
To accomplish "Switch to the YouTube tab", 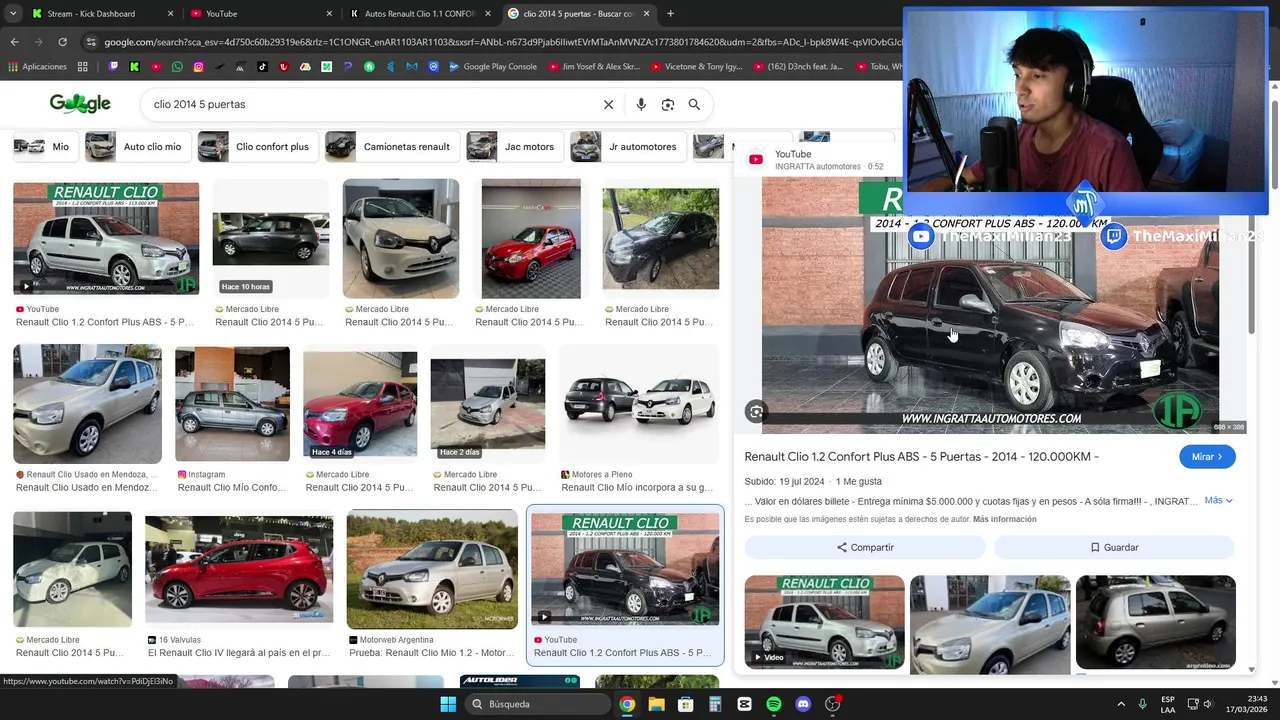I will pyautogui.click(x=262, y=14).
